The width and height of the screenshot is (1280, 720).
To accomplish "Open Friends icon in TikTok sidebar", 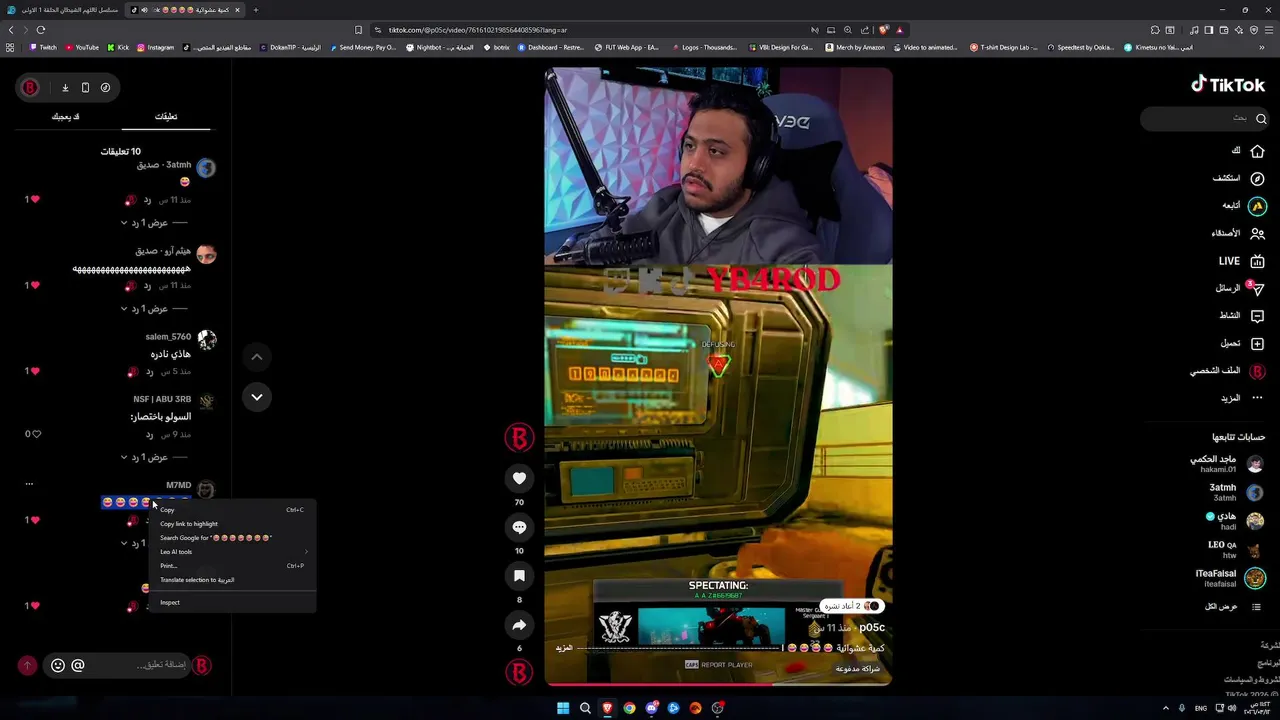I will (1257, 233).
